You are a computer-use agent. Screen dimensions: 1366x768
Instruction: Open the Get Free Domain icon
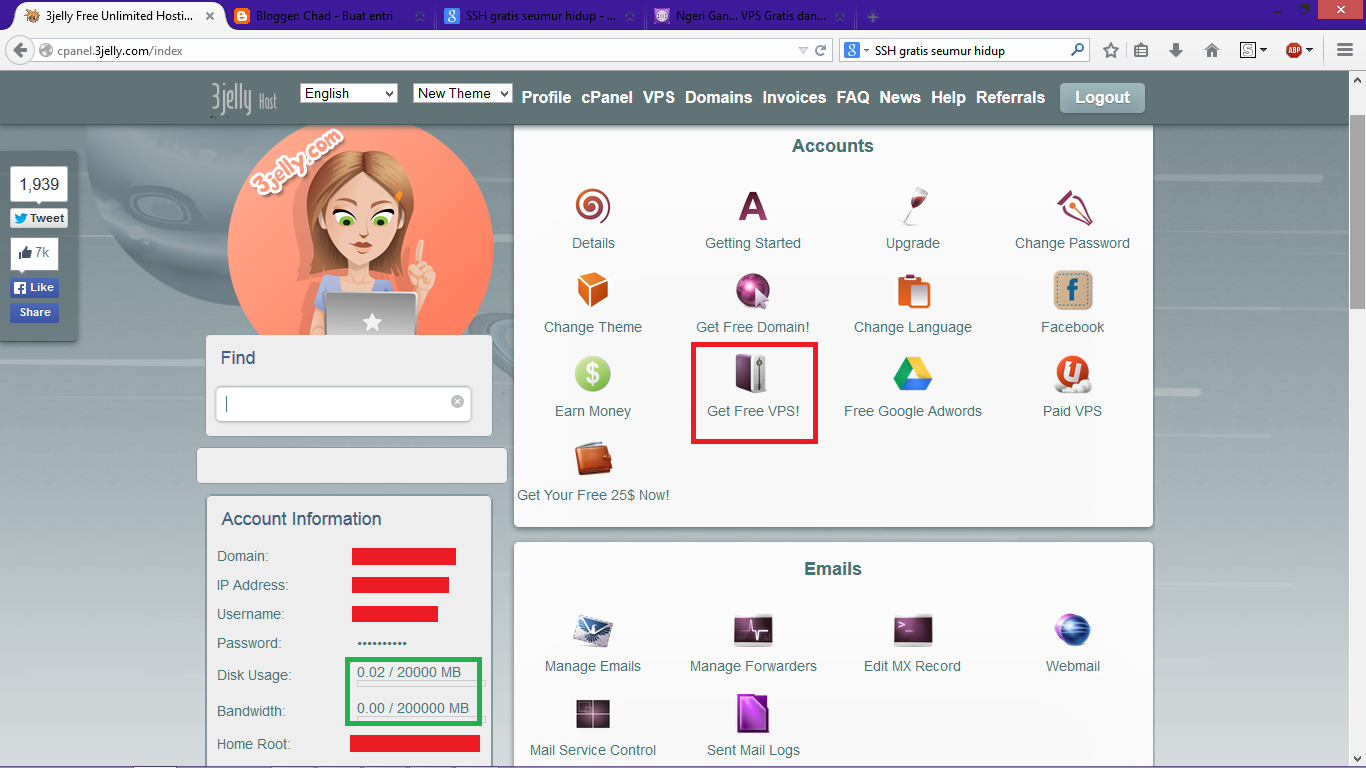(x=753, y=291)
